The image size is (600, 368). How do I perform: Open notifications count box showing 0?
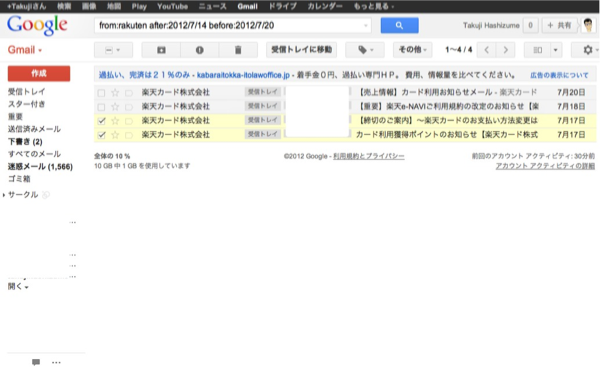click(x=530, y=25)
